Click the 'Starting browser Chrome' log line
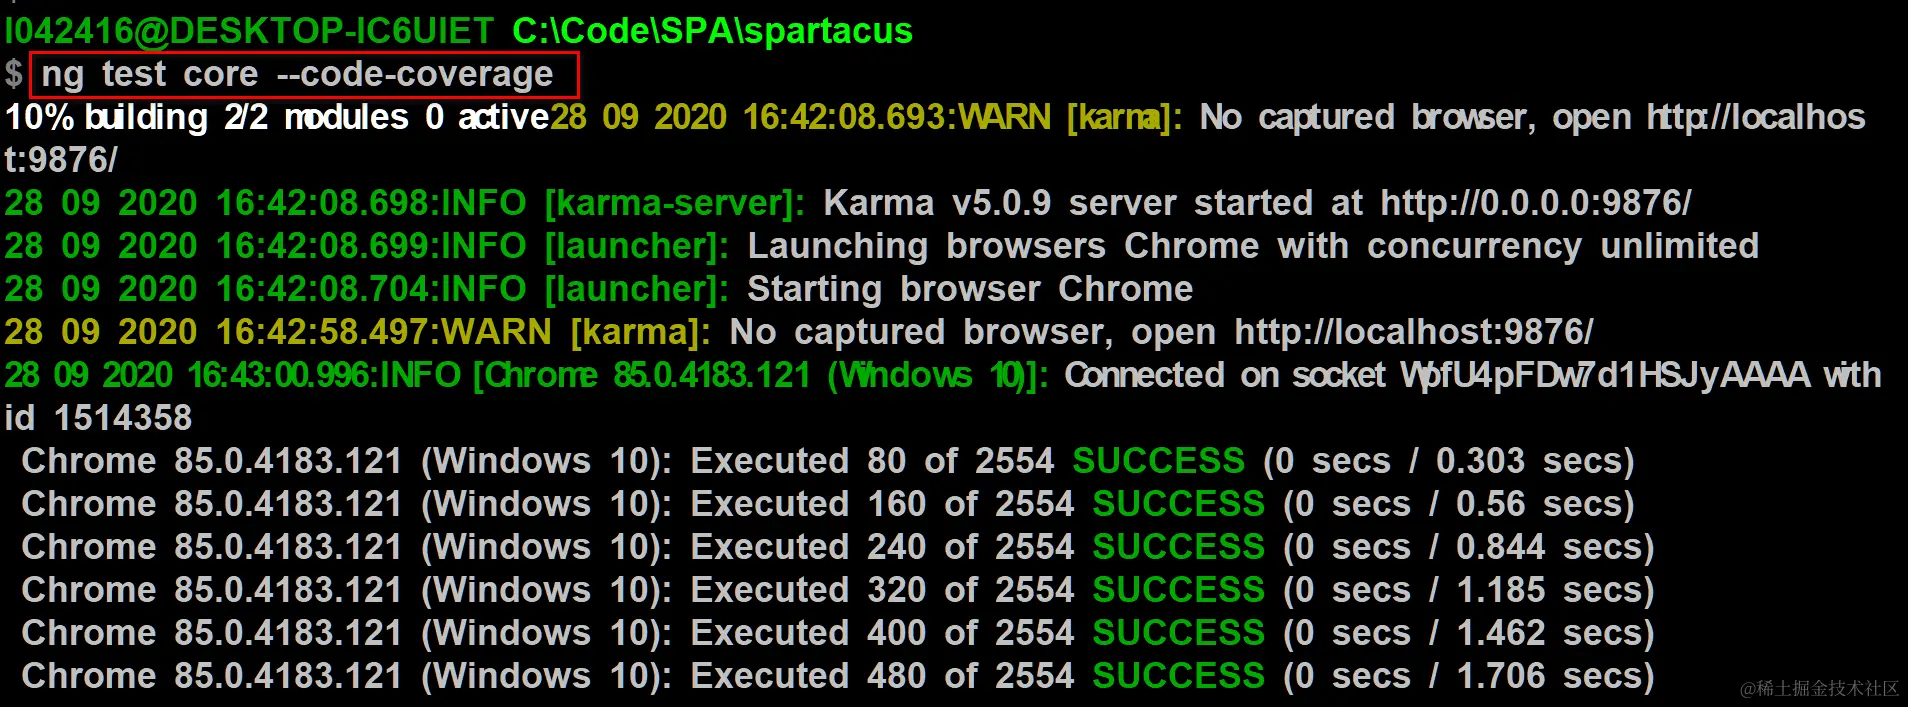Image resolution: width=1908 pixels, height=707 pixels. (599, 289)
